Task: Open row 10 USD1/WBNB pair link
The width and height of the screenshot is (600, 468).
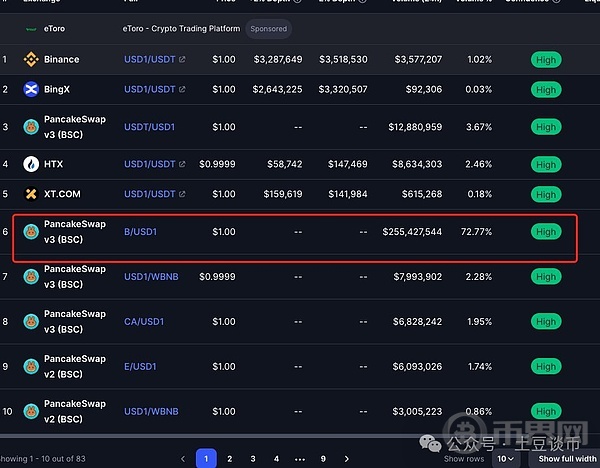Action: (x=151, y=411)
